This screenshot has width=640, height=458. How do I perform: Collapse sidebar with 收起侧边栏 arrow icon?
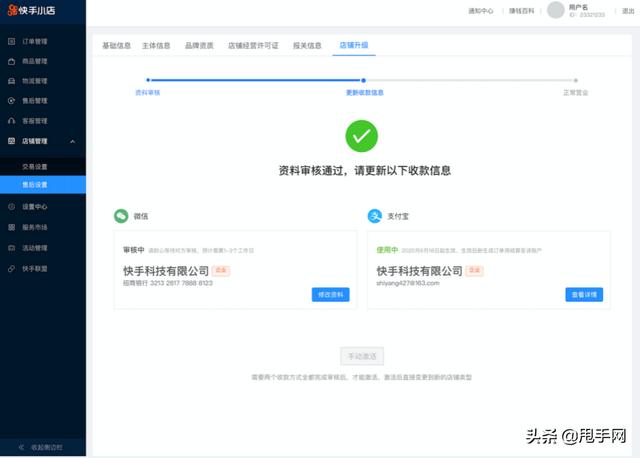[21, 447]
